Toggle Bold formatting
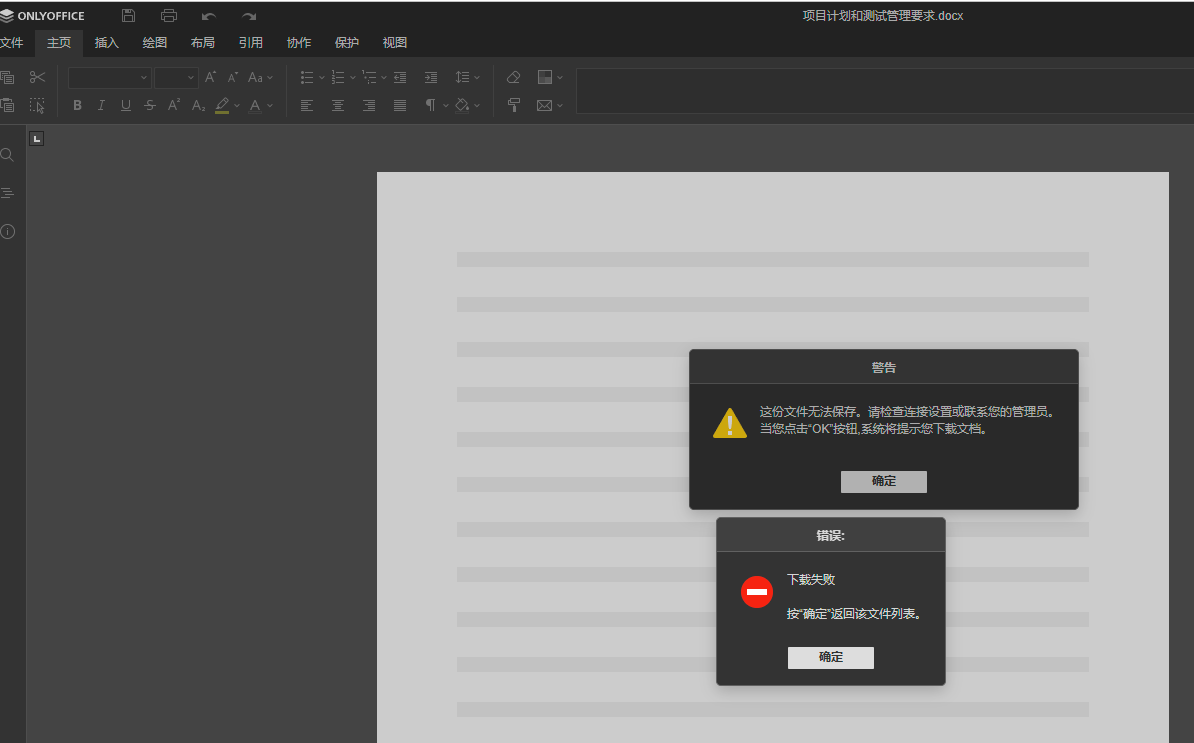The width and height of the screenshot is (1194, 743). [77, 105]
